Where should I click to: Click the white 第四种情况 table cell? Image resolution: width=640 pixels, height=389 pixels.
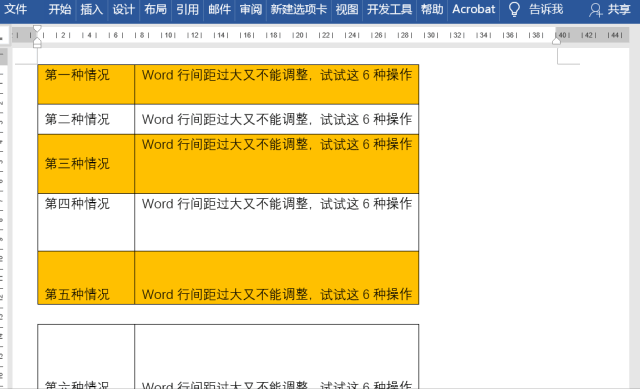(x=86, y=222)
